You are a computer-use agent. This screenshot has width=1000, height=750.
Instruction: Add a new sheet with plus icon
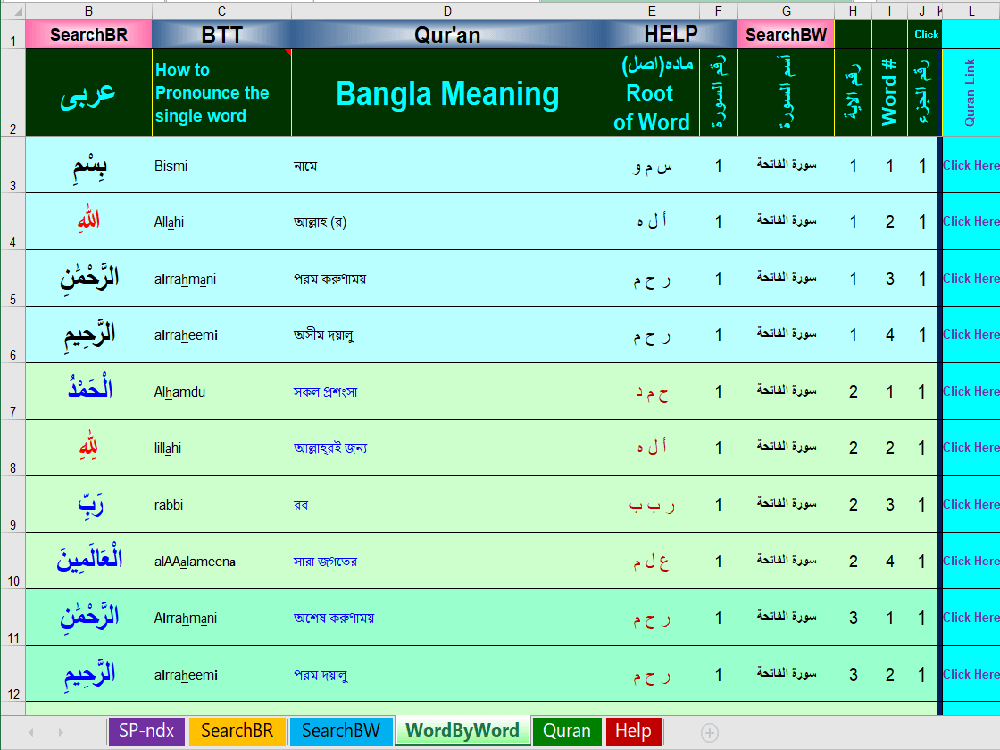[710, 733]
